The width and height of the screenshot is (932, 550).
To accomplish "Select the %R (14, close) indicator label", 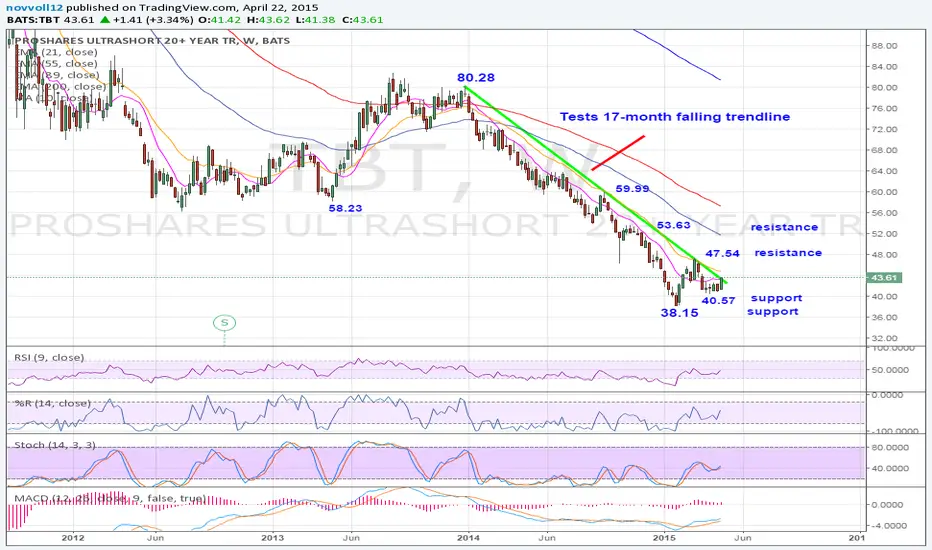I will pos(53,403).
